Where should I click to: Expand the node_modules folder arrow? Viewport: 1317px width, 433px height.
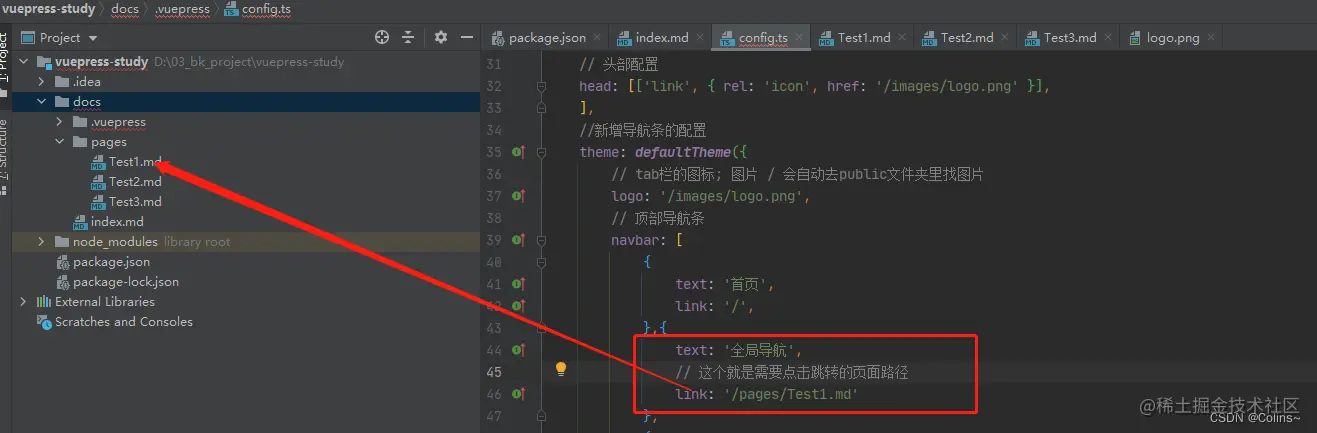coord(42,242)
